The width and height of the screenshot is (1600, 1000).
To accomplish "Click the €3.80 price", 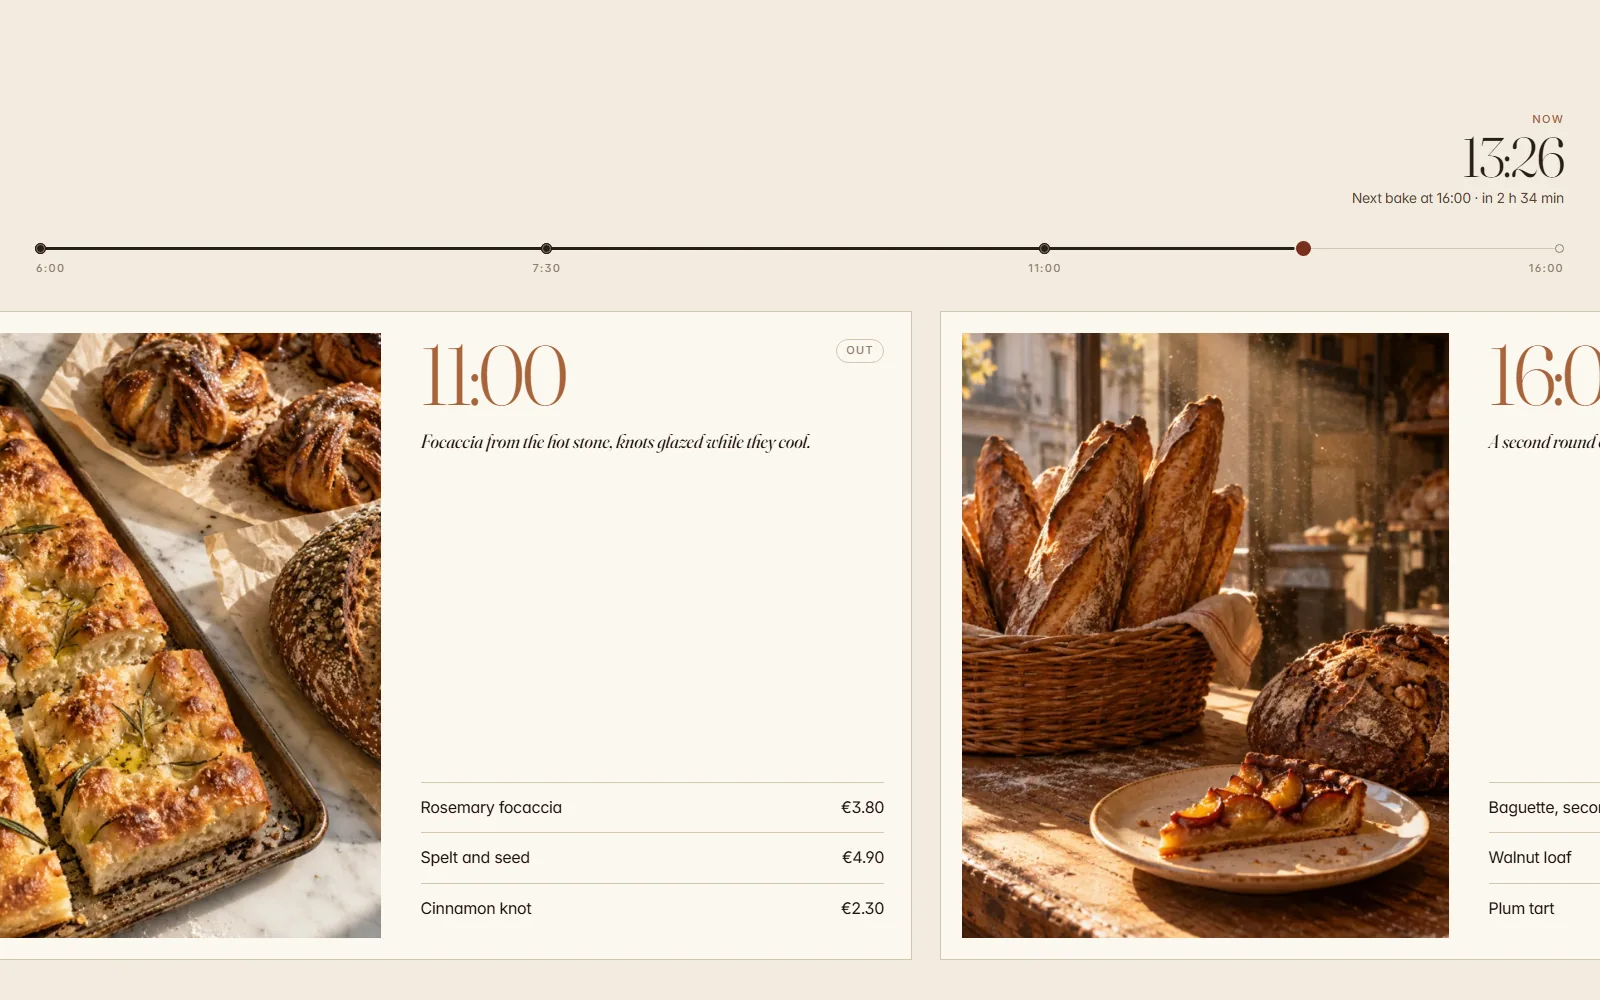I will pos(862,807).
